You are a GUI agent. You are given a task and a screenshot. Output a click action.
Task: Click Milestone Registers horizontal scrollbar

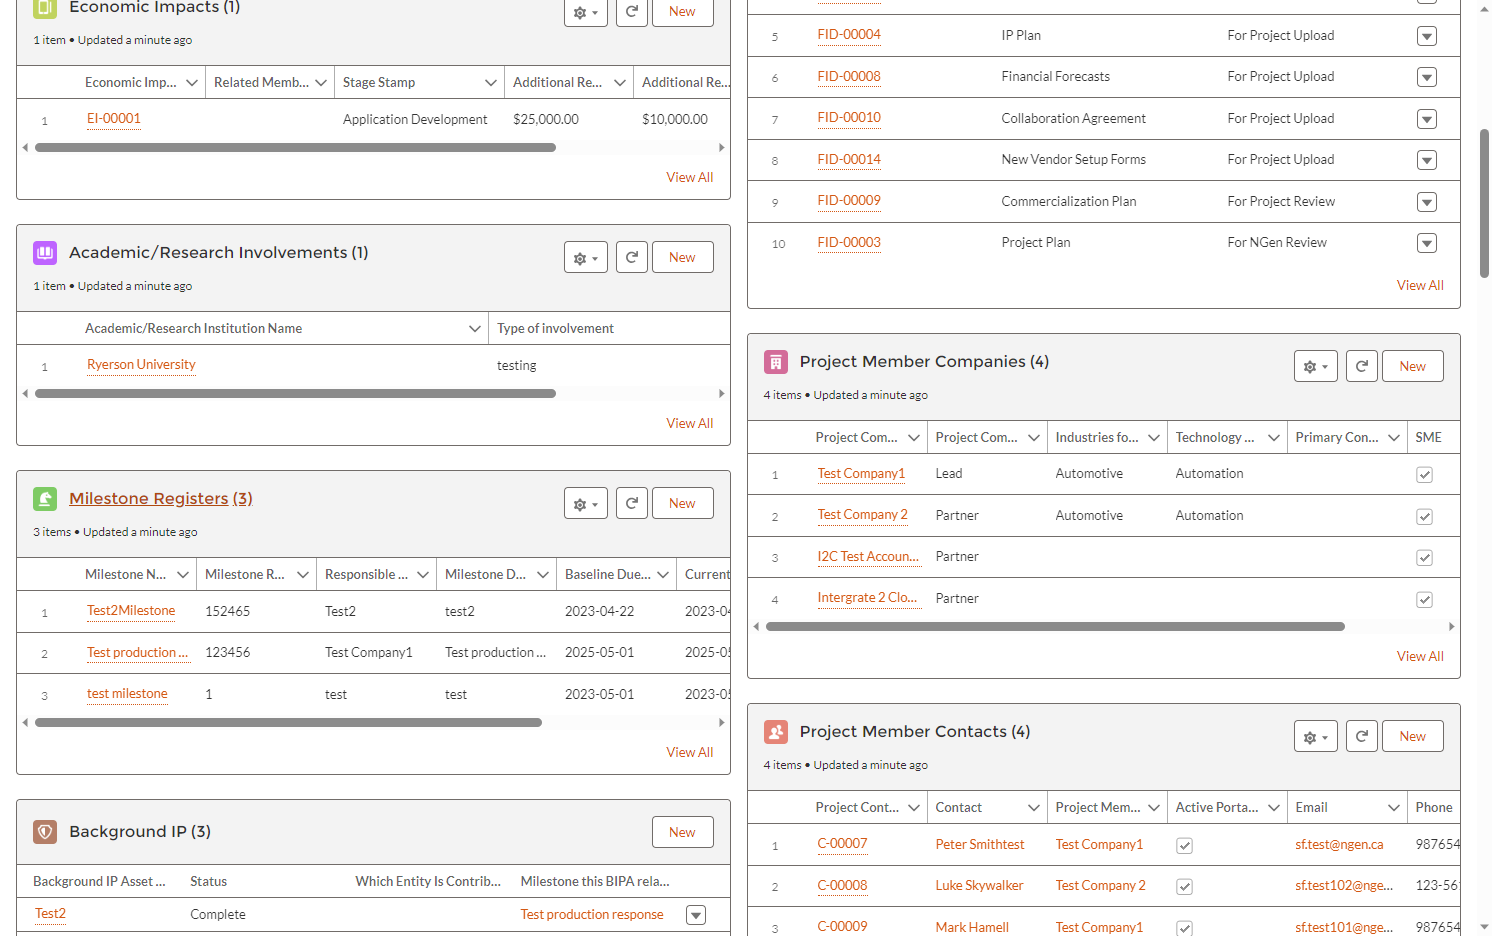pyautogui.click(x=288, y=722)
